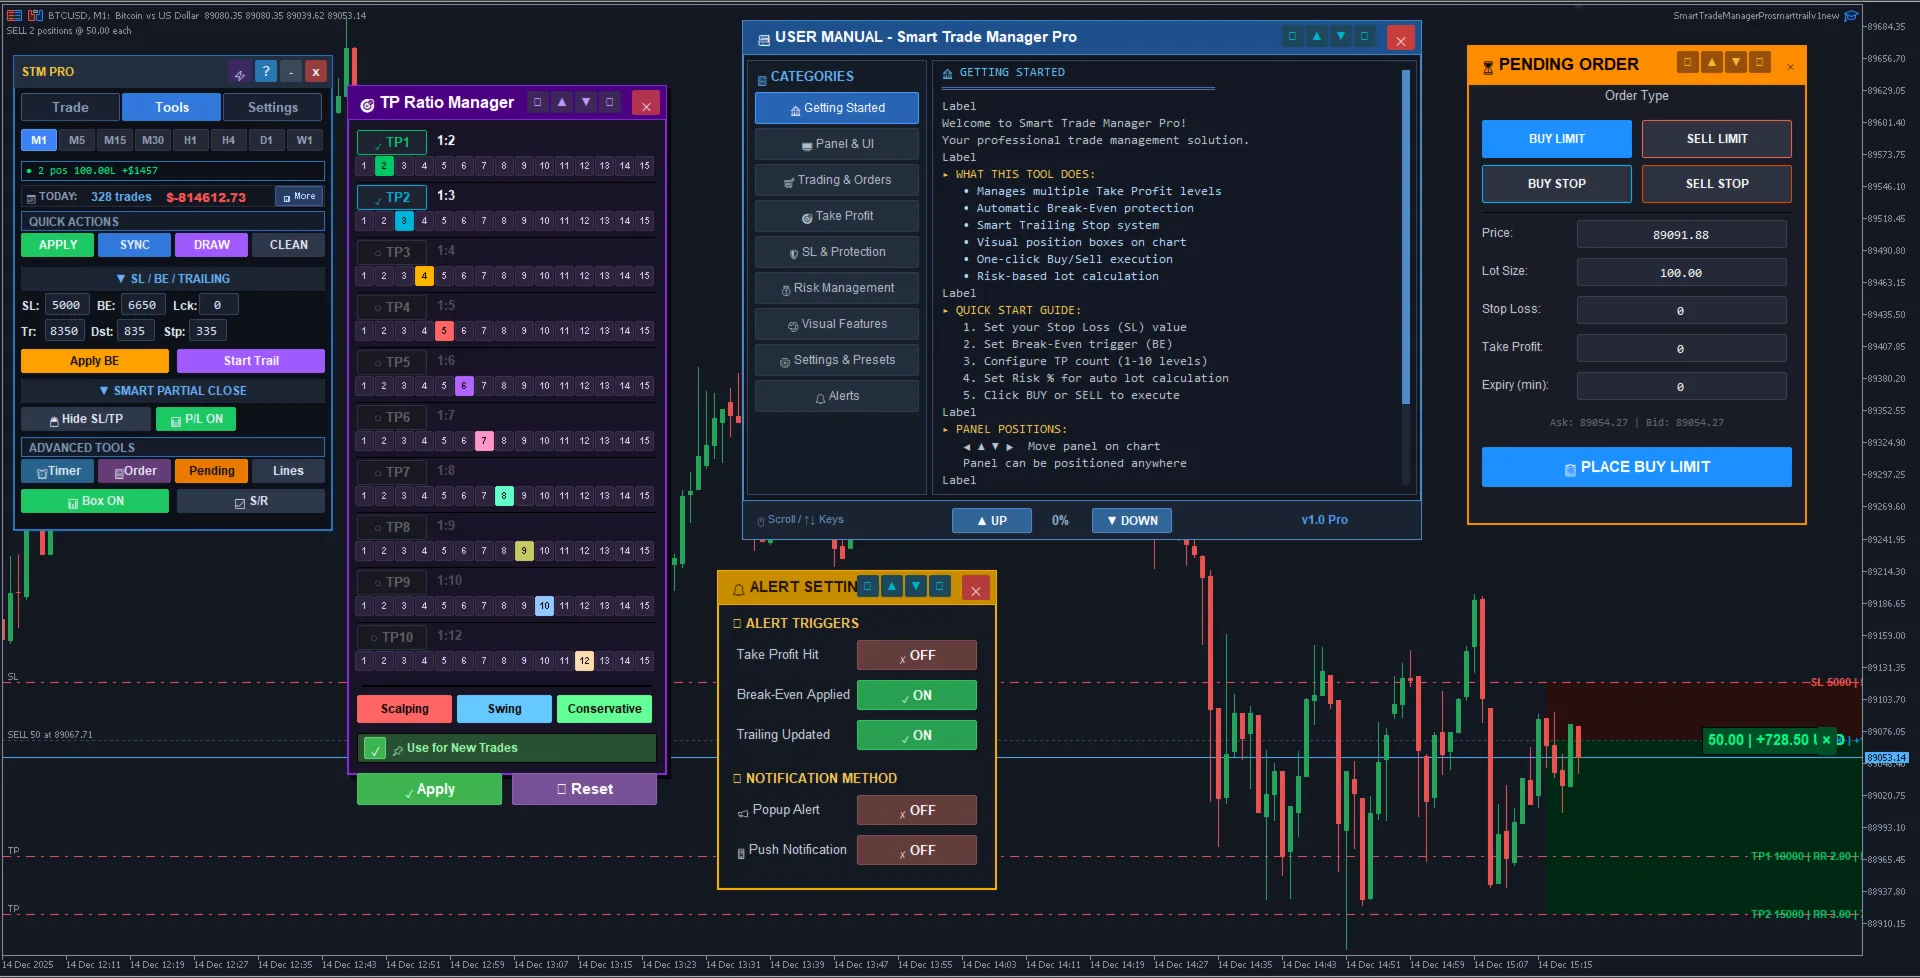This screenshot has height=978, width=1920.
Task: Click the Lot Size input field in Pending Order
Action: pos(1680,271)
